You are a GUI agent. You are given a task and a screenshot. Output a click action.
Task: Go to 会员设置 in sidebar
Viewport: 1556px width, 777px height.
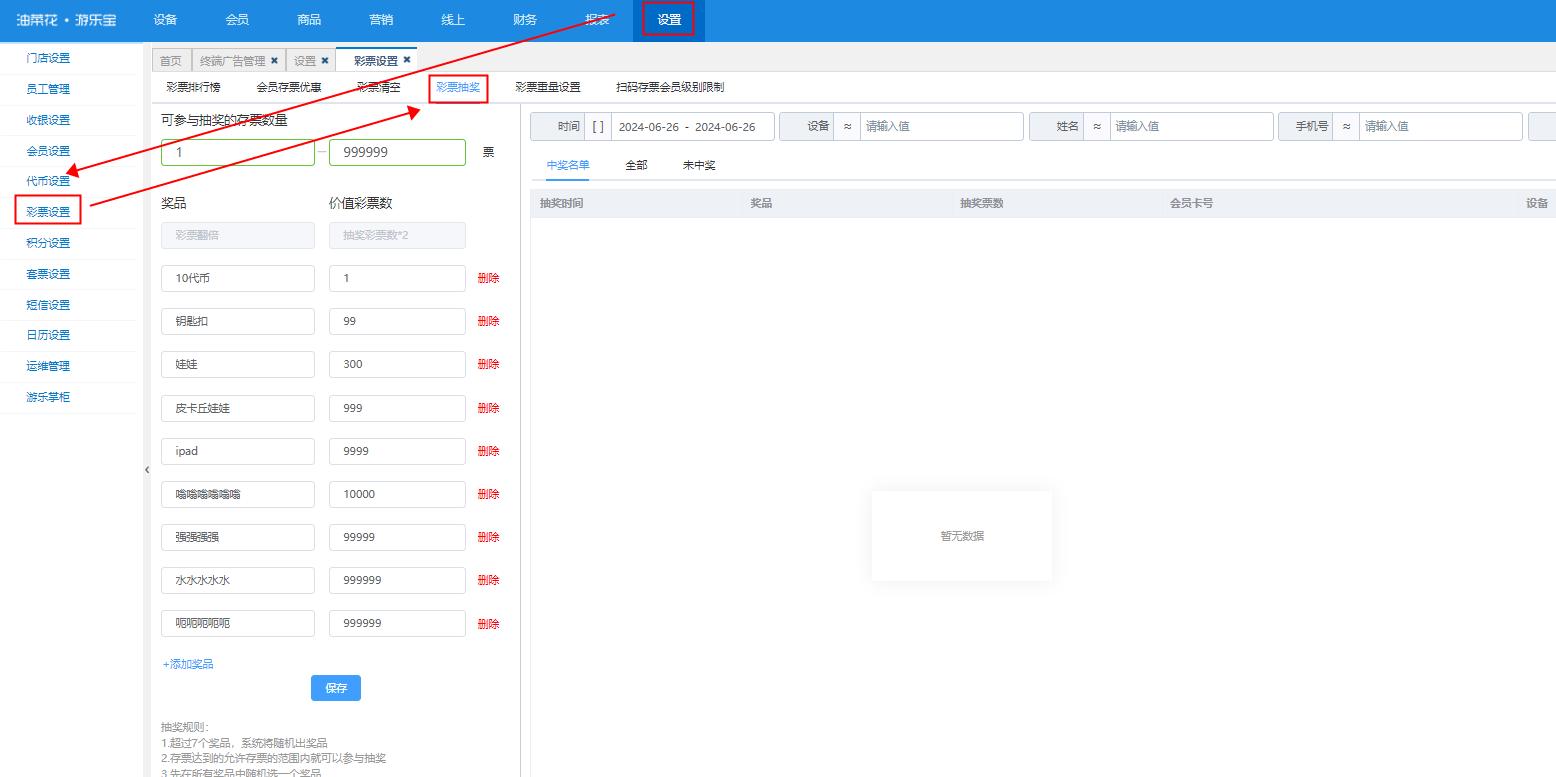(48, 151)
